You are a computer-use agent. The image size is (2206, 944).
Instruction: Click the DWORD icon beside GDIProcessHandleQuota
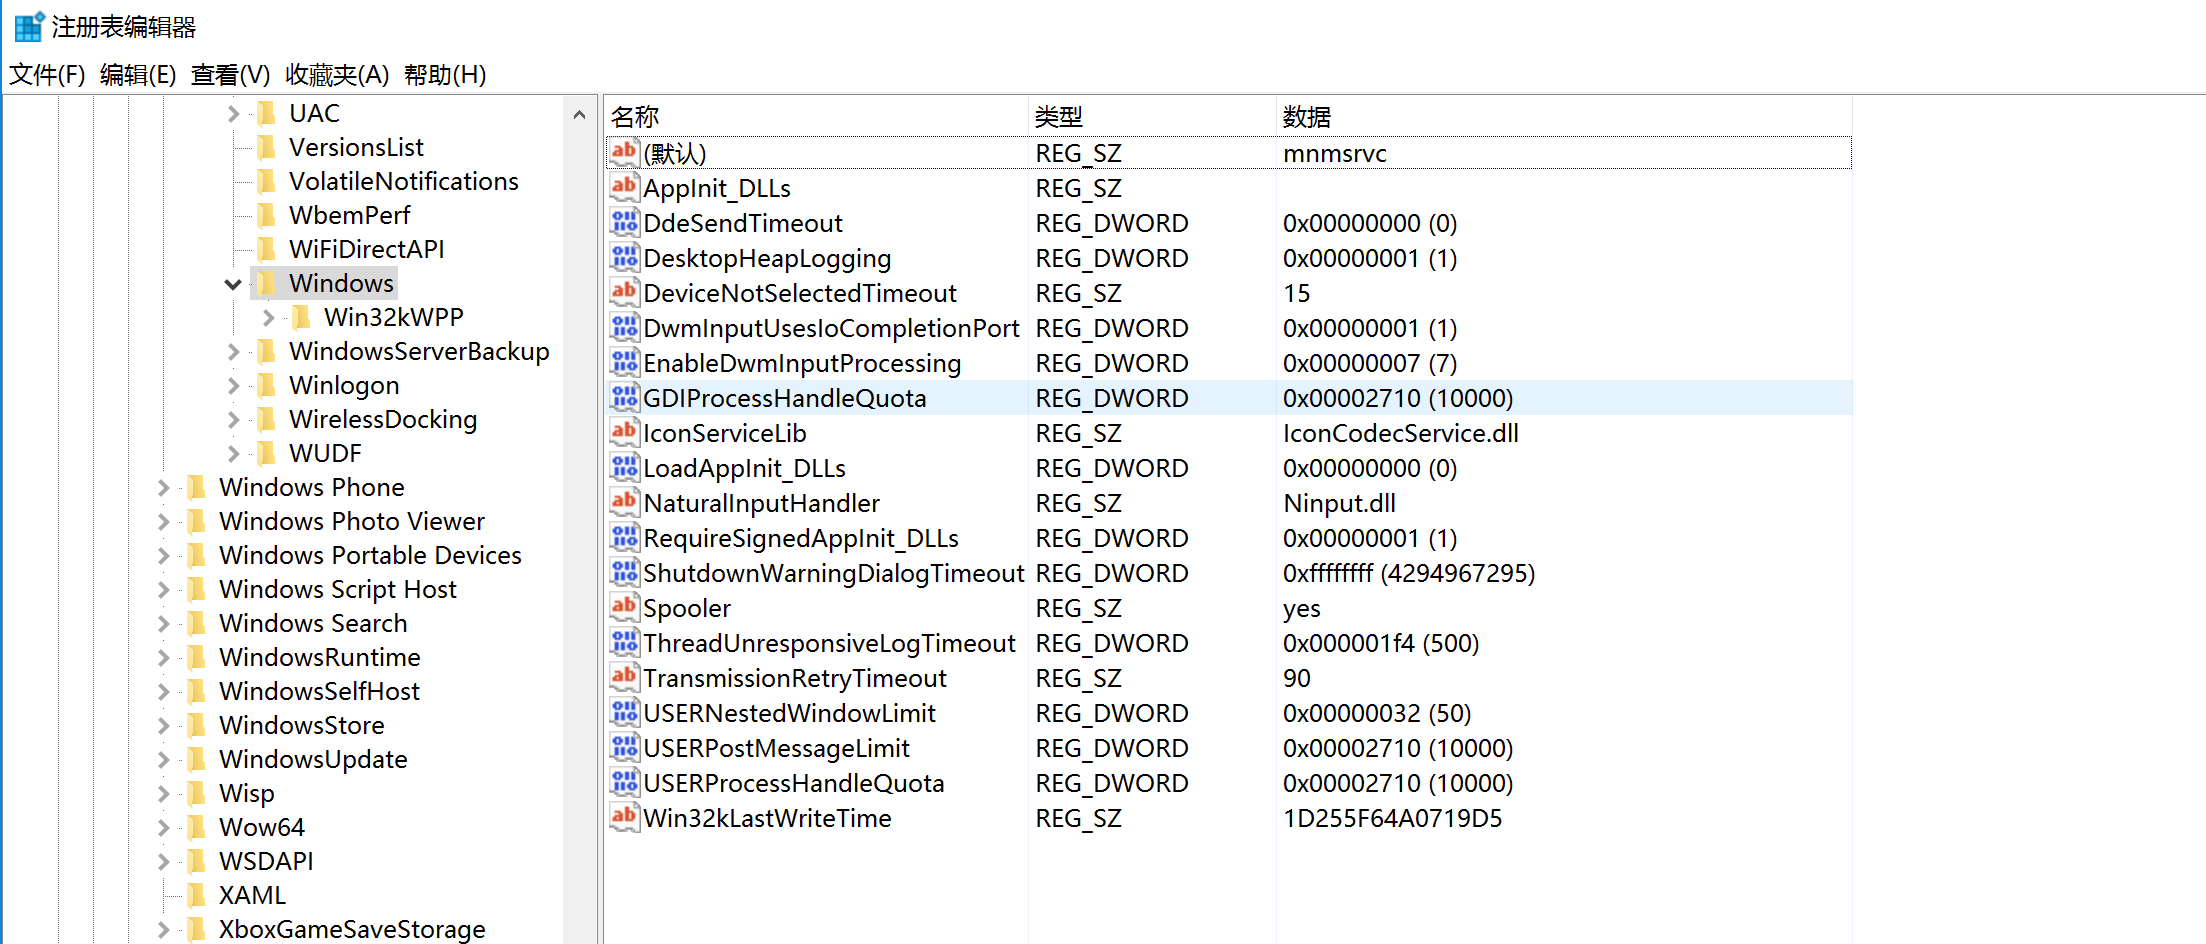coord(624,398)
